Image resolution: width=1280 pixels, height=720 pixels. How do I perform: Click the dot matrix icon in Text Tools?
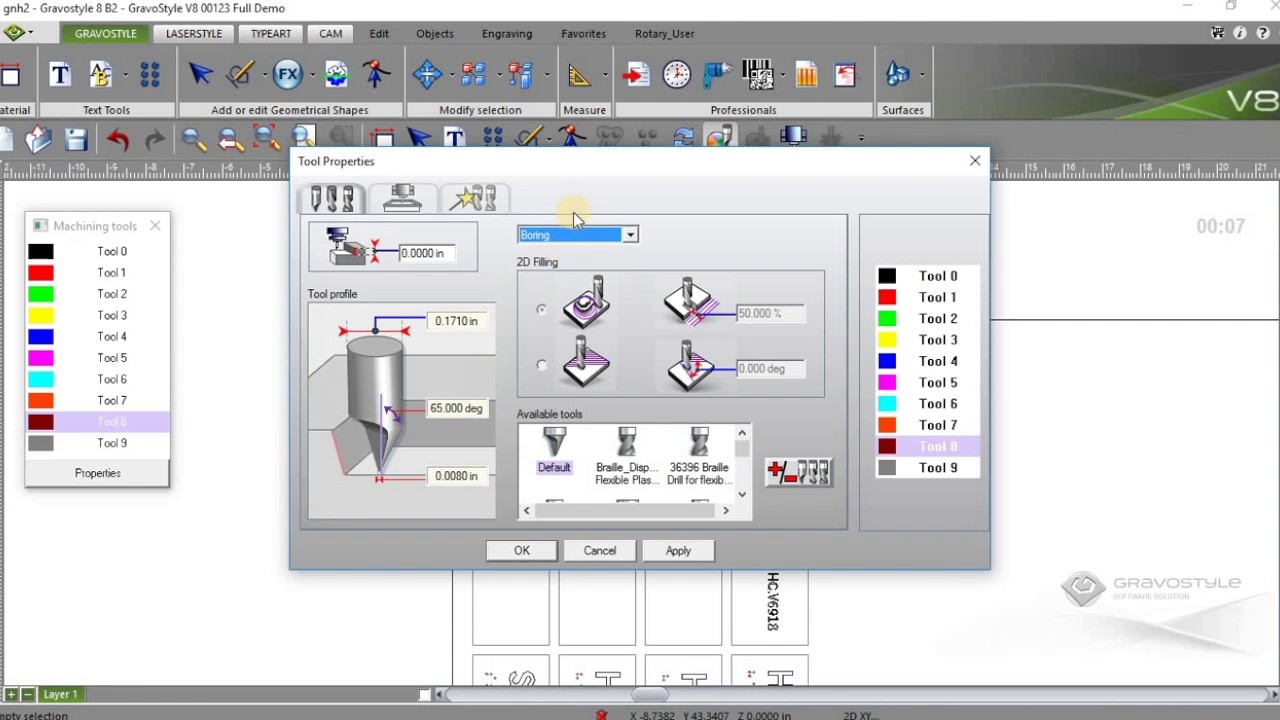(x=150, y=74)
